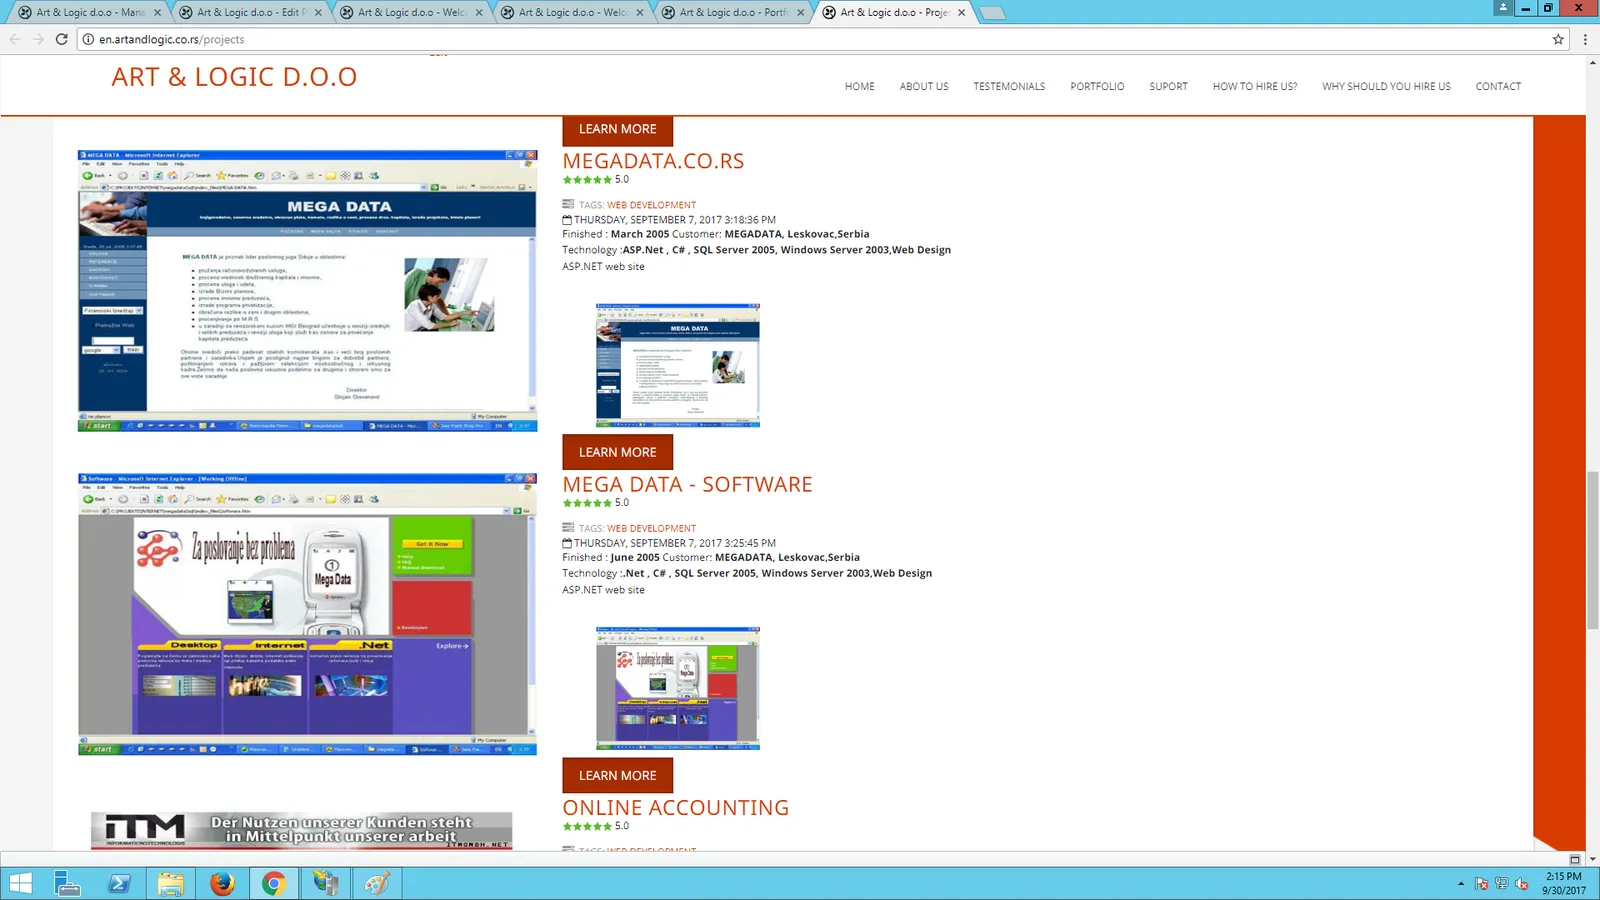The height and width of the screenshot is (900, 1600).
Task: Switch to the Art & Logic Portfolio tab
Action: [735, 12]
